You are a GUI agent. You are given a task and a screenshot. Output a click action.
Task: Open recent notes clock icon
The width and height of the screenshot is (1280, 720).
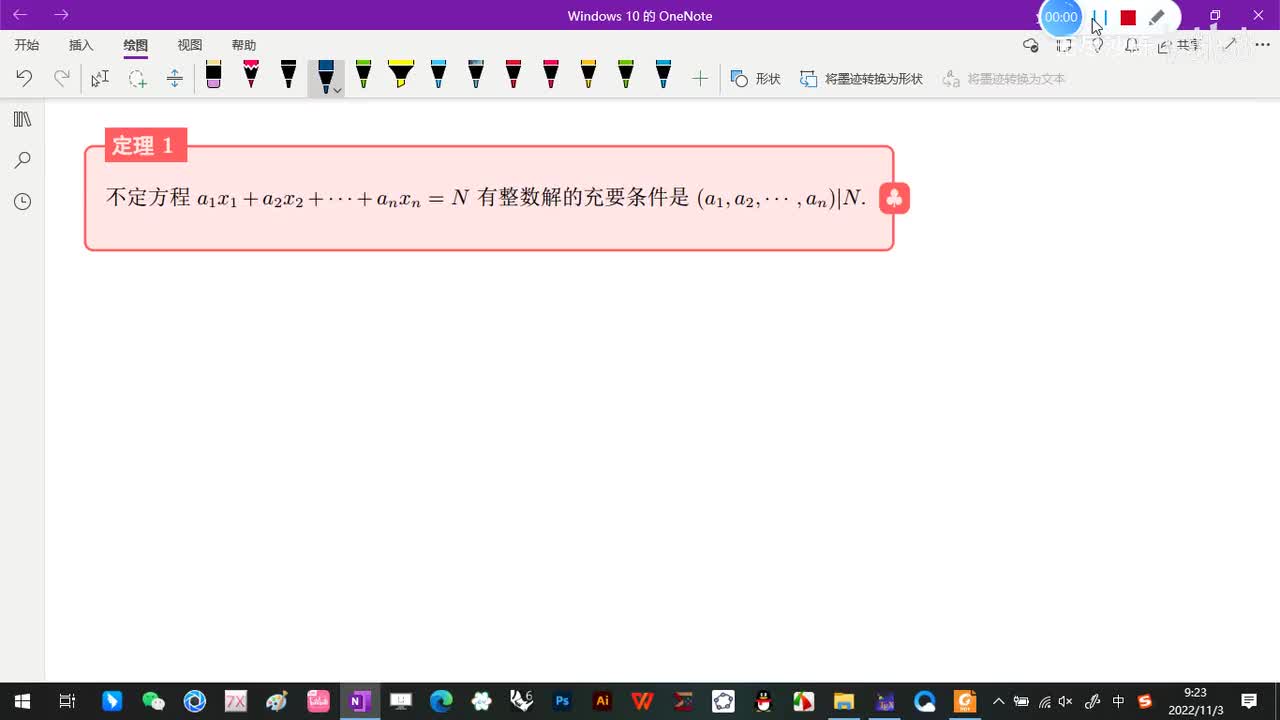[x=22, y=201]
